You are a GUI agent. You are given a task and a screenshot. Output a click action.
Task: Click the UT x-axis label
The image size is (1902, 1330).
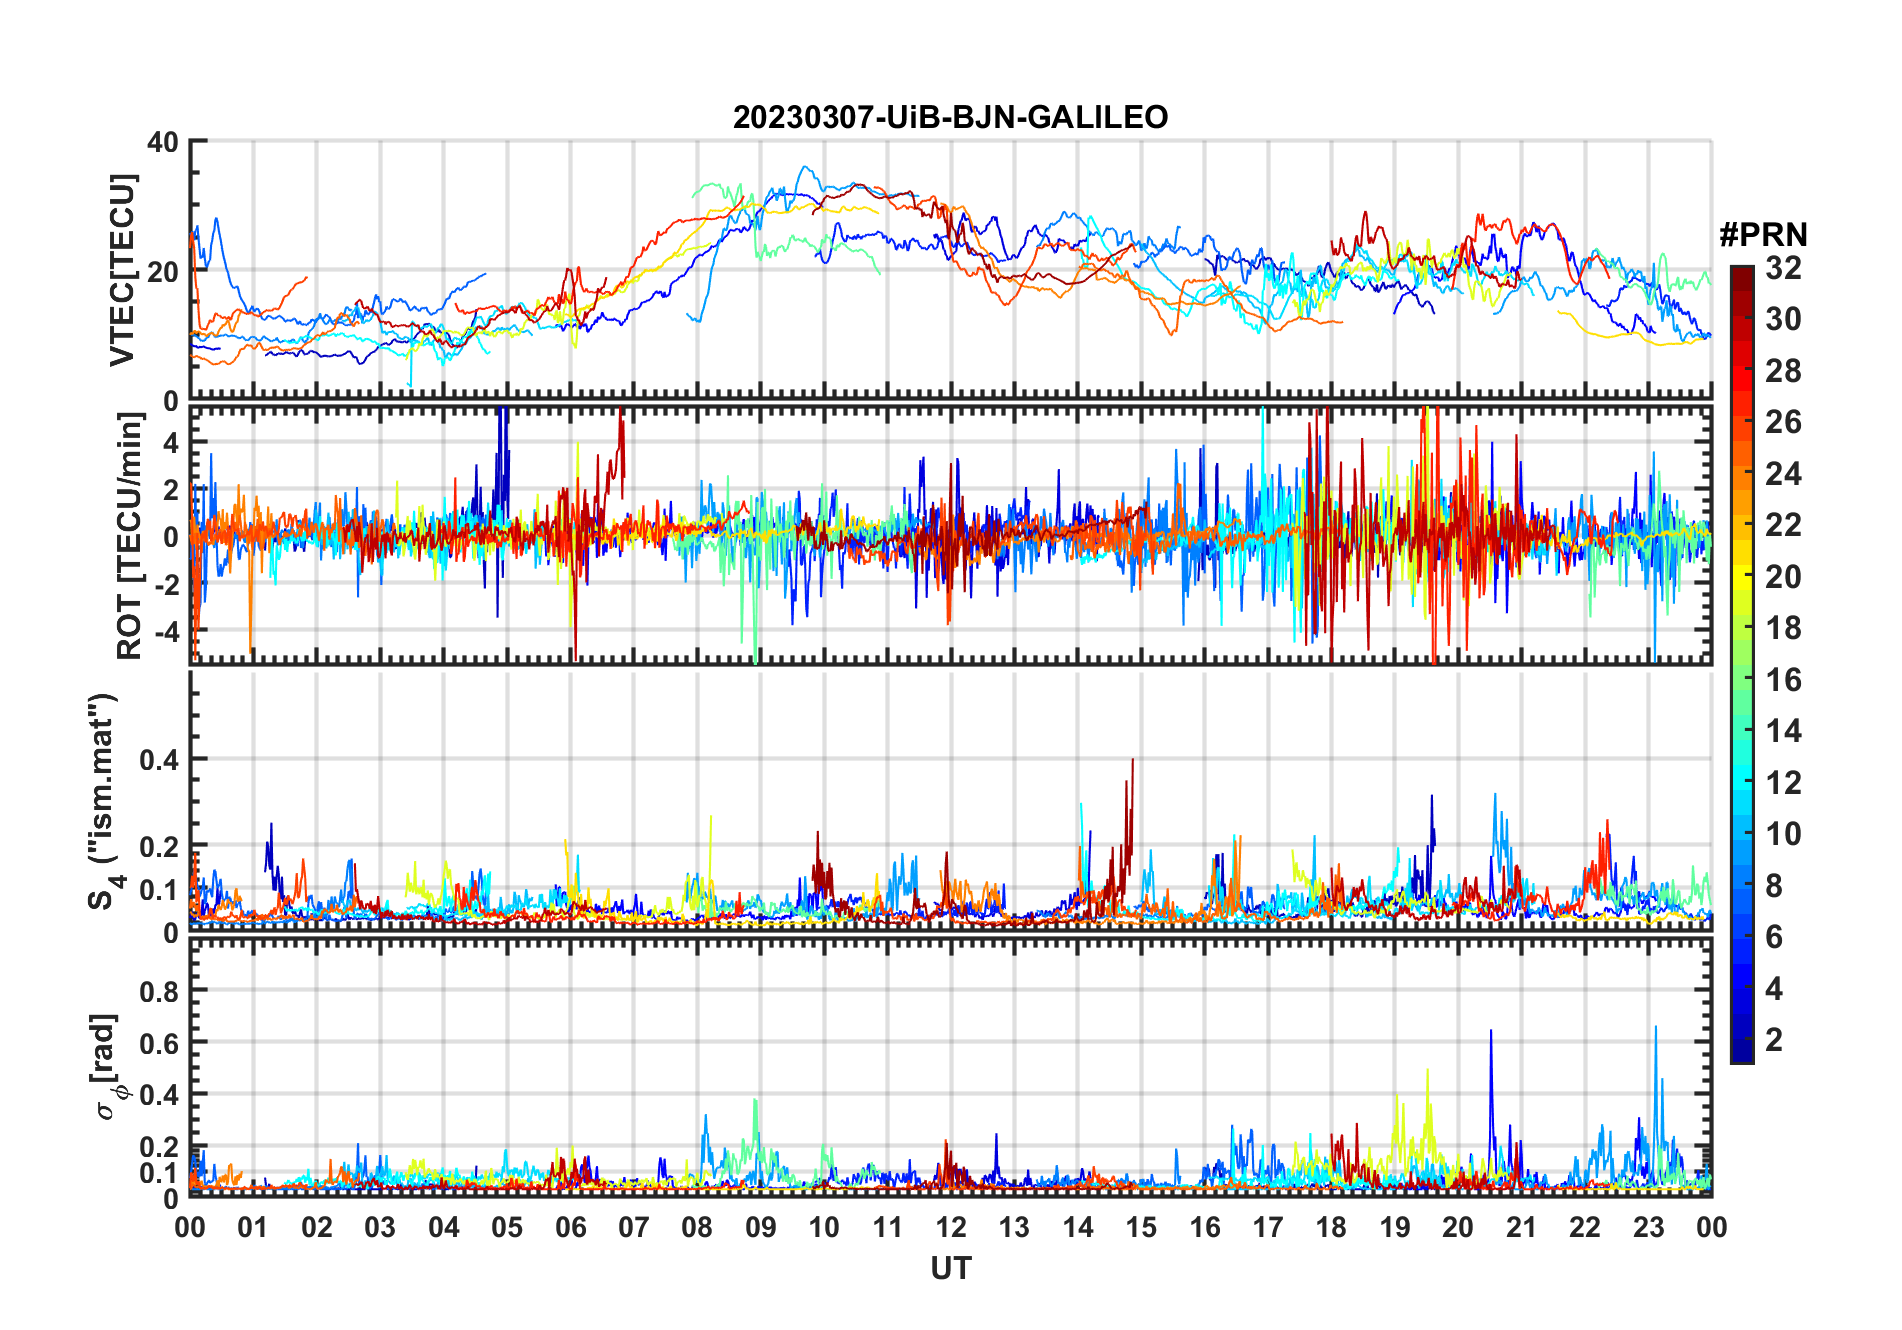pyautogui.click(x=950, y=1268)
